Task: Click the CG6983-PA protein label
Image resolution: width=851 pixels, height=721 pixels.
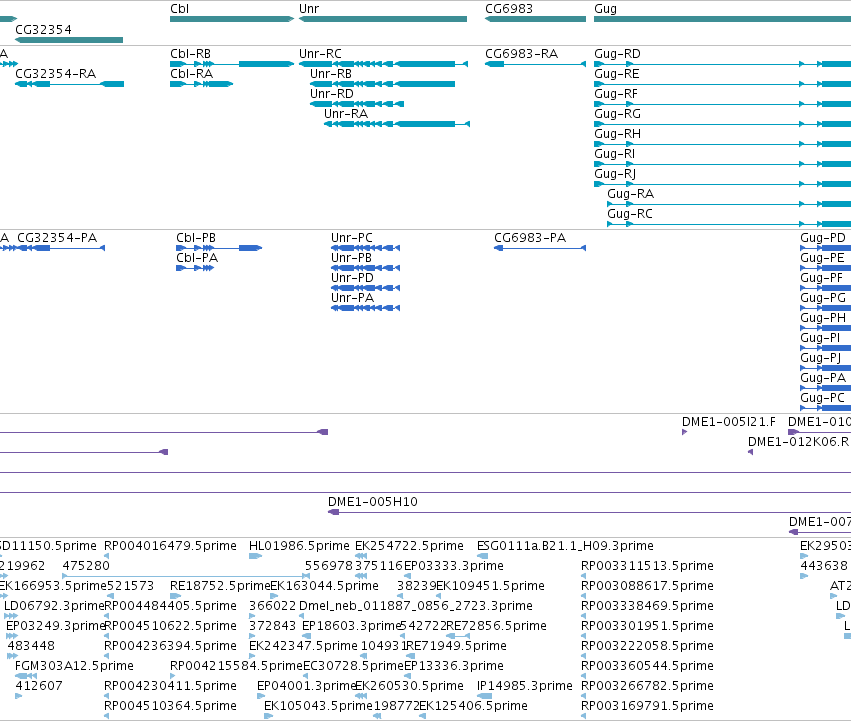Action: point(530,238)
